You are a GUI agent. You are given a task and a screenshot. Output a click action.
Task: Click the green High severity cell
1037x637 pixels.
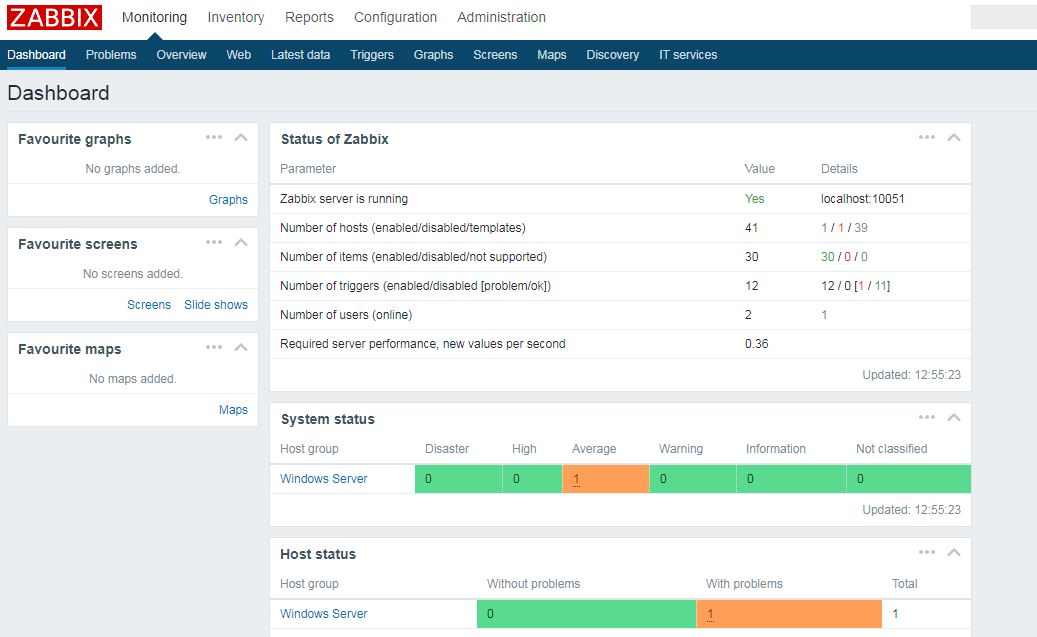click(532, 479)
